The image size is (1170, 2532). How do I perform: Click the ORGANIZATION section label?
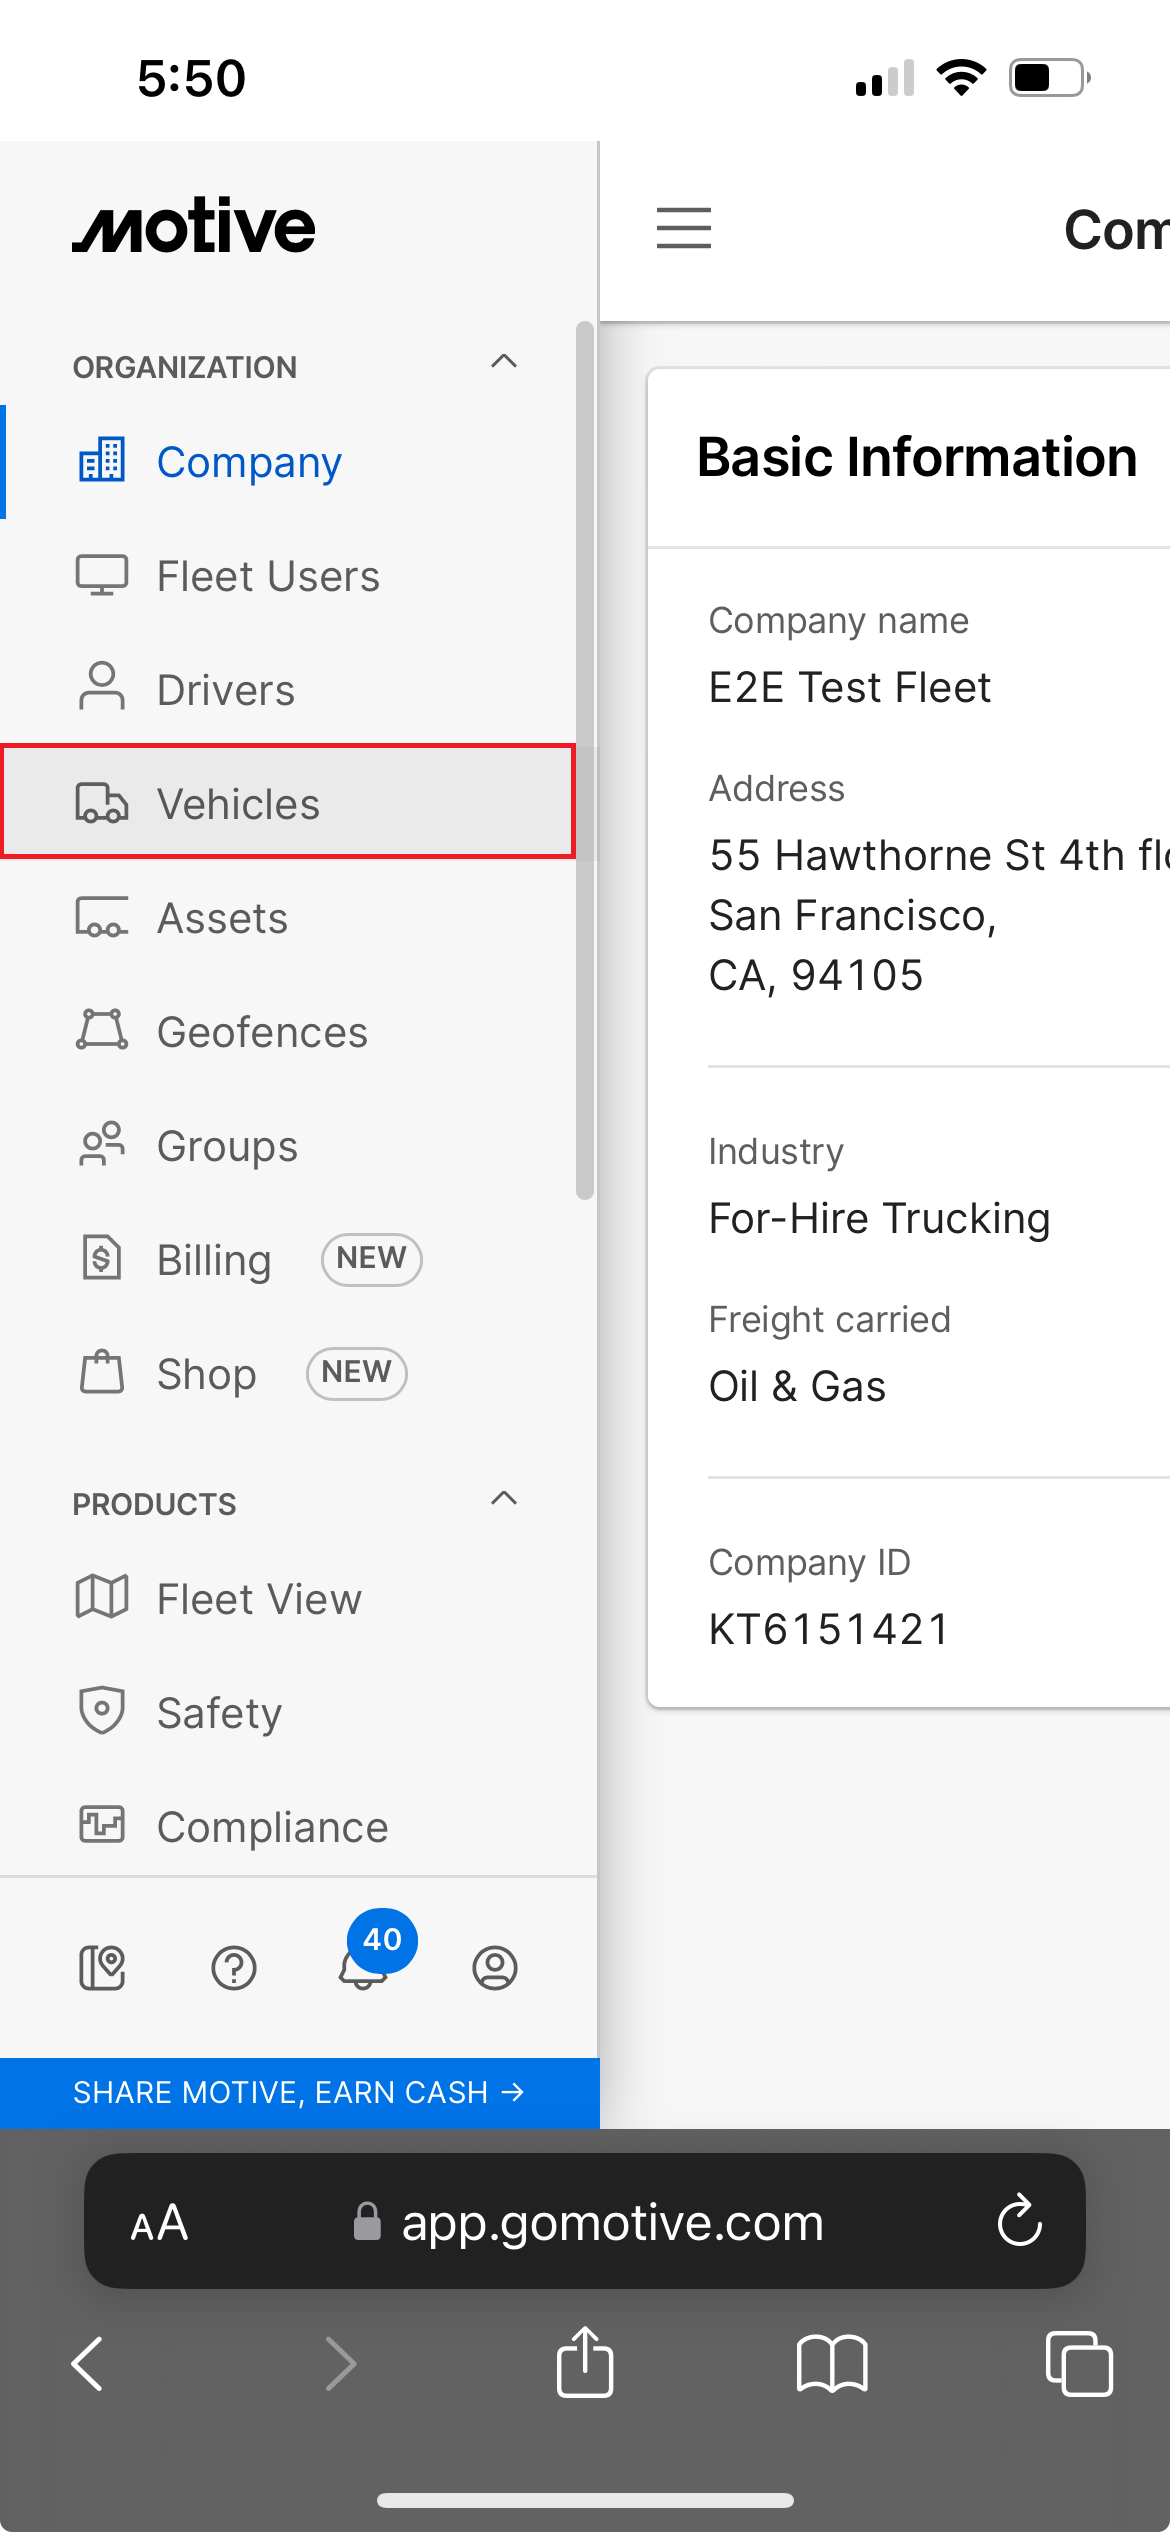click(x=185, y=367)
